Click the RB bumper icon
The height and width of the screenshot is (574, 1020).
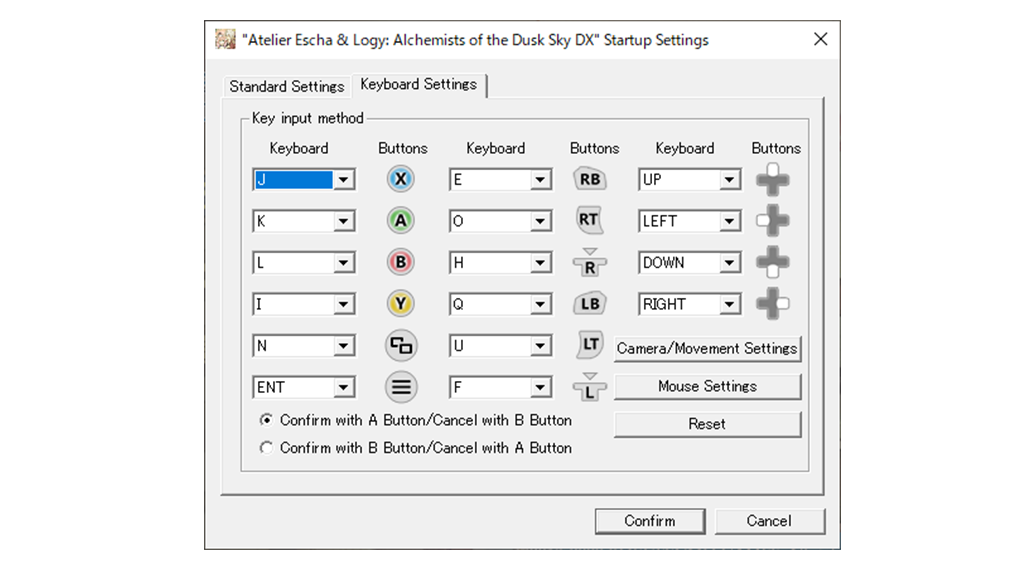[590, 179]
